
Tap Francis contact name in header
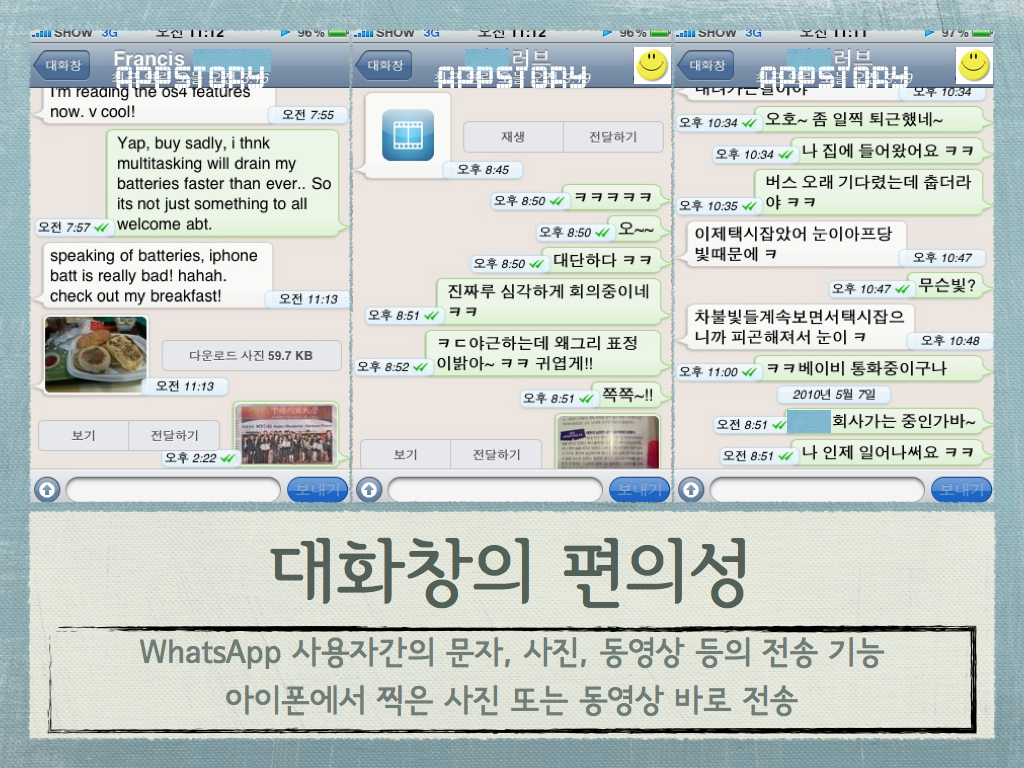click(x=149, y=59)
